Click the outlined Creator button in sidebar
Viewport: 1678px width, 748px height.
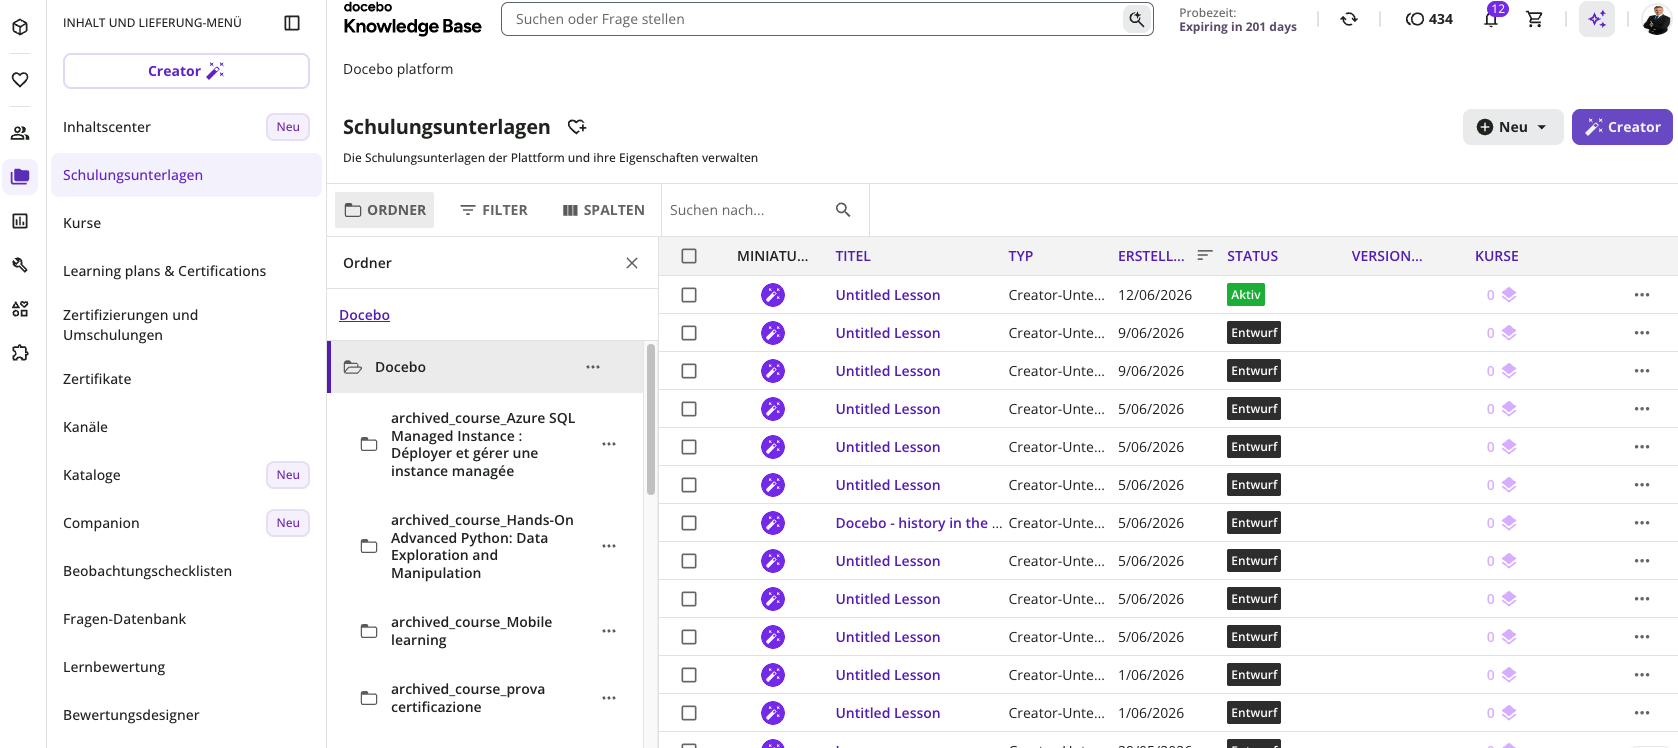pos(186,71)
